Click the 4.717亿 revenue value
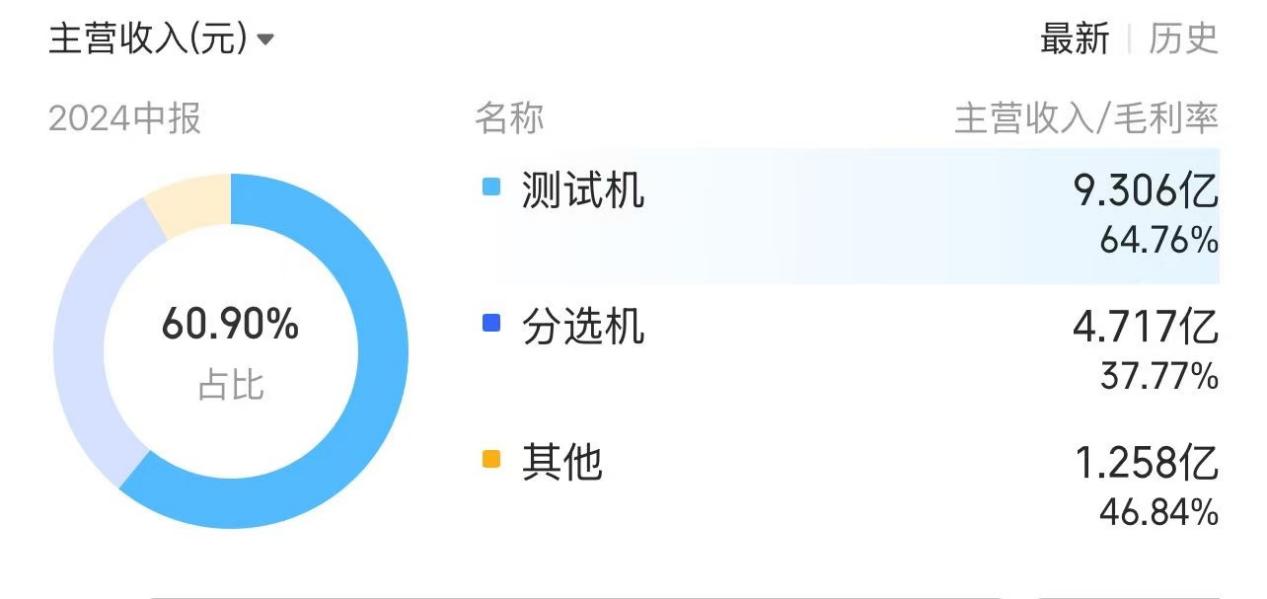The width and height of the screenshot is (1267, 599). coord(1146,326)
